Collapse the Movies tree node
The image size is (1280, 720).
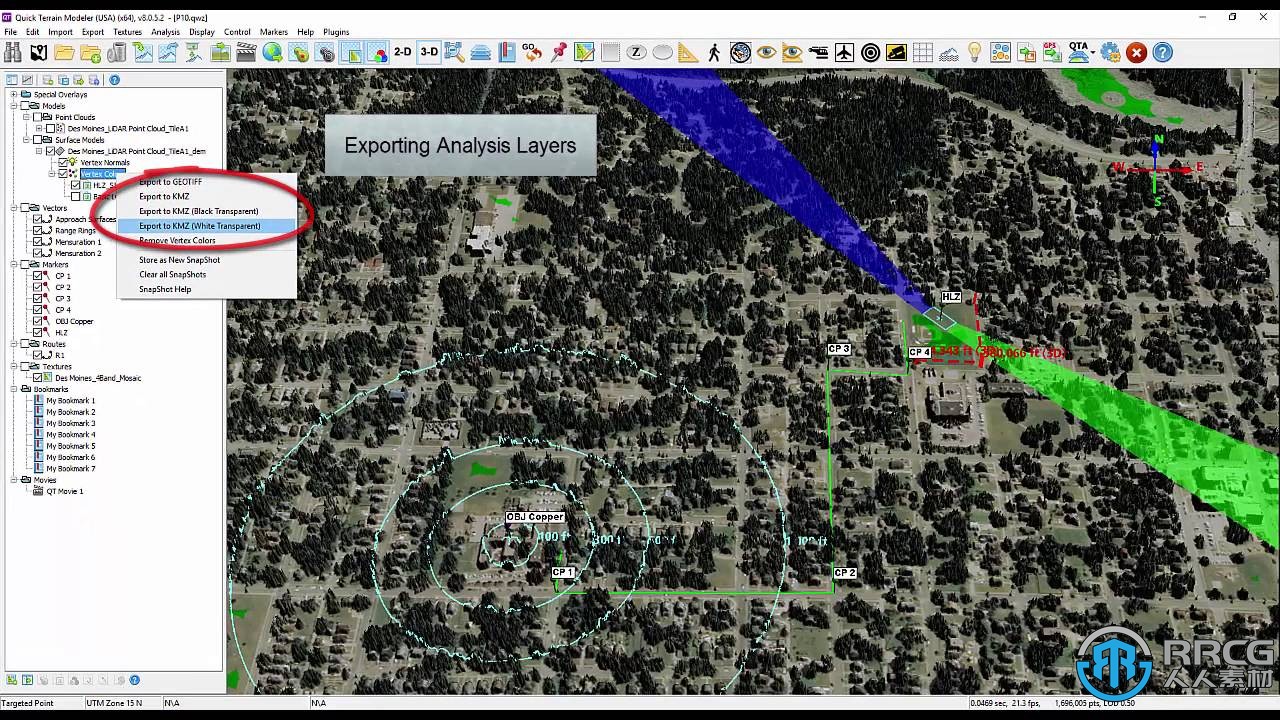(14, 480)
